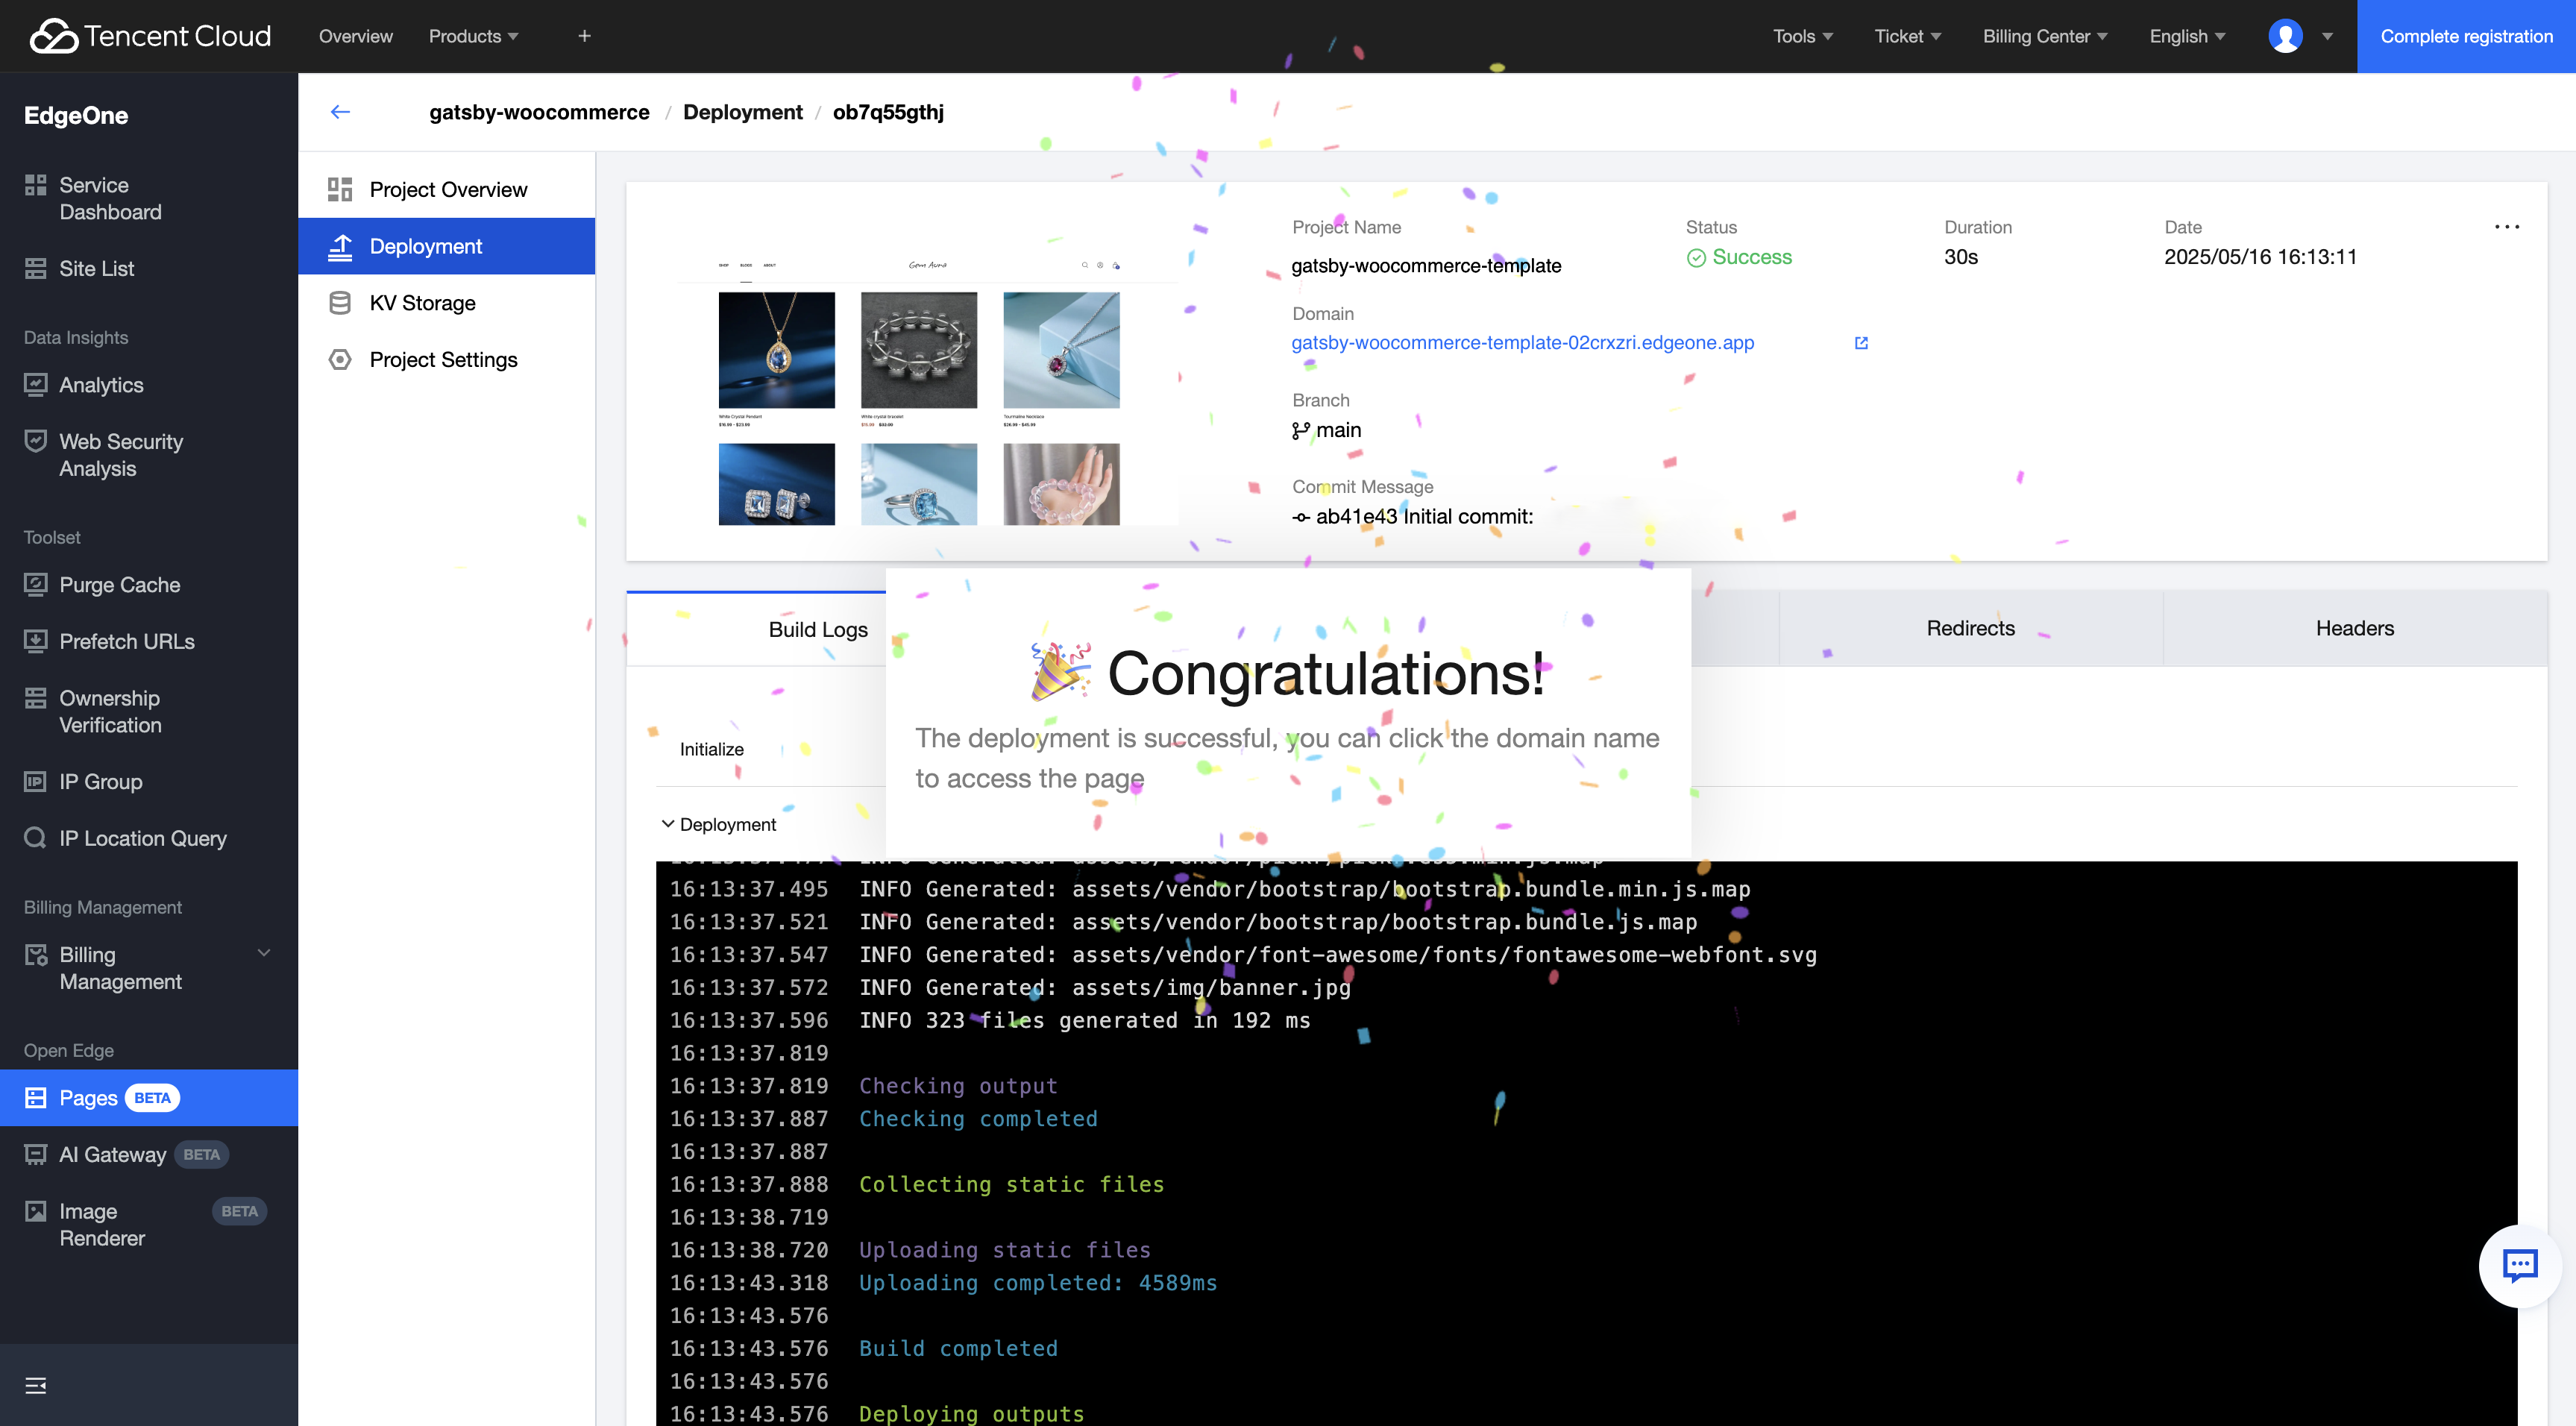The height and width of the screenshot is (1426, 2576).
Task: Click the IP Location Query magnifier icon
Action: coord(36,838)
